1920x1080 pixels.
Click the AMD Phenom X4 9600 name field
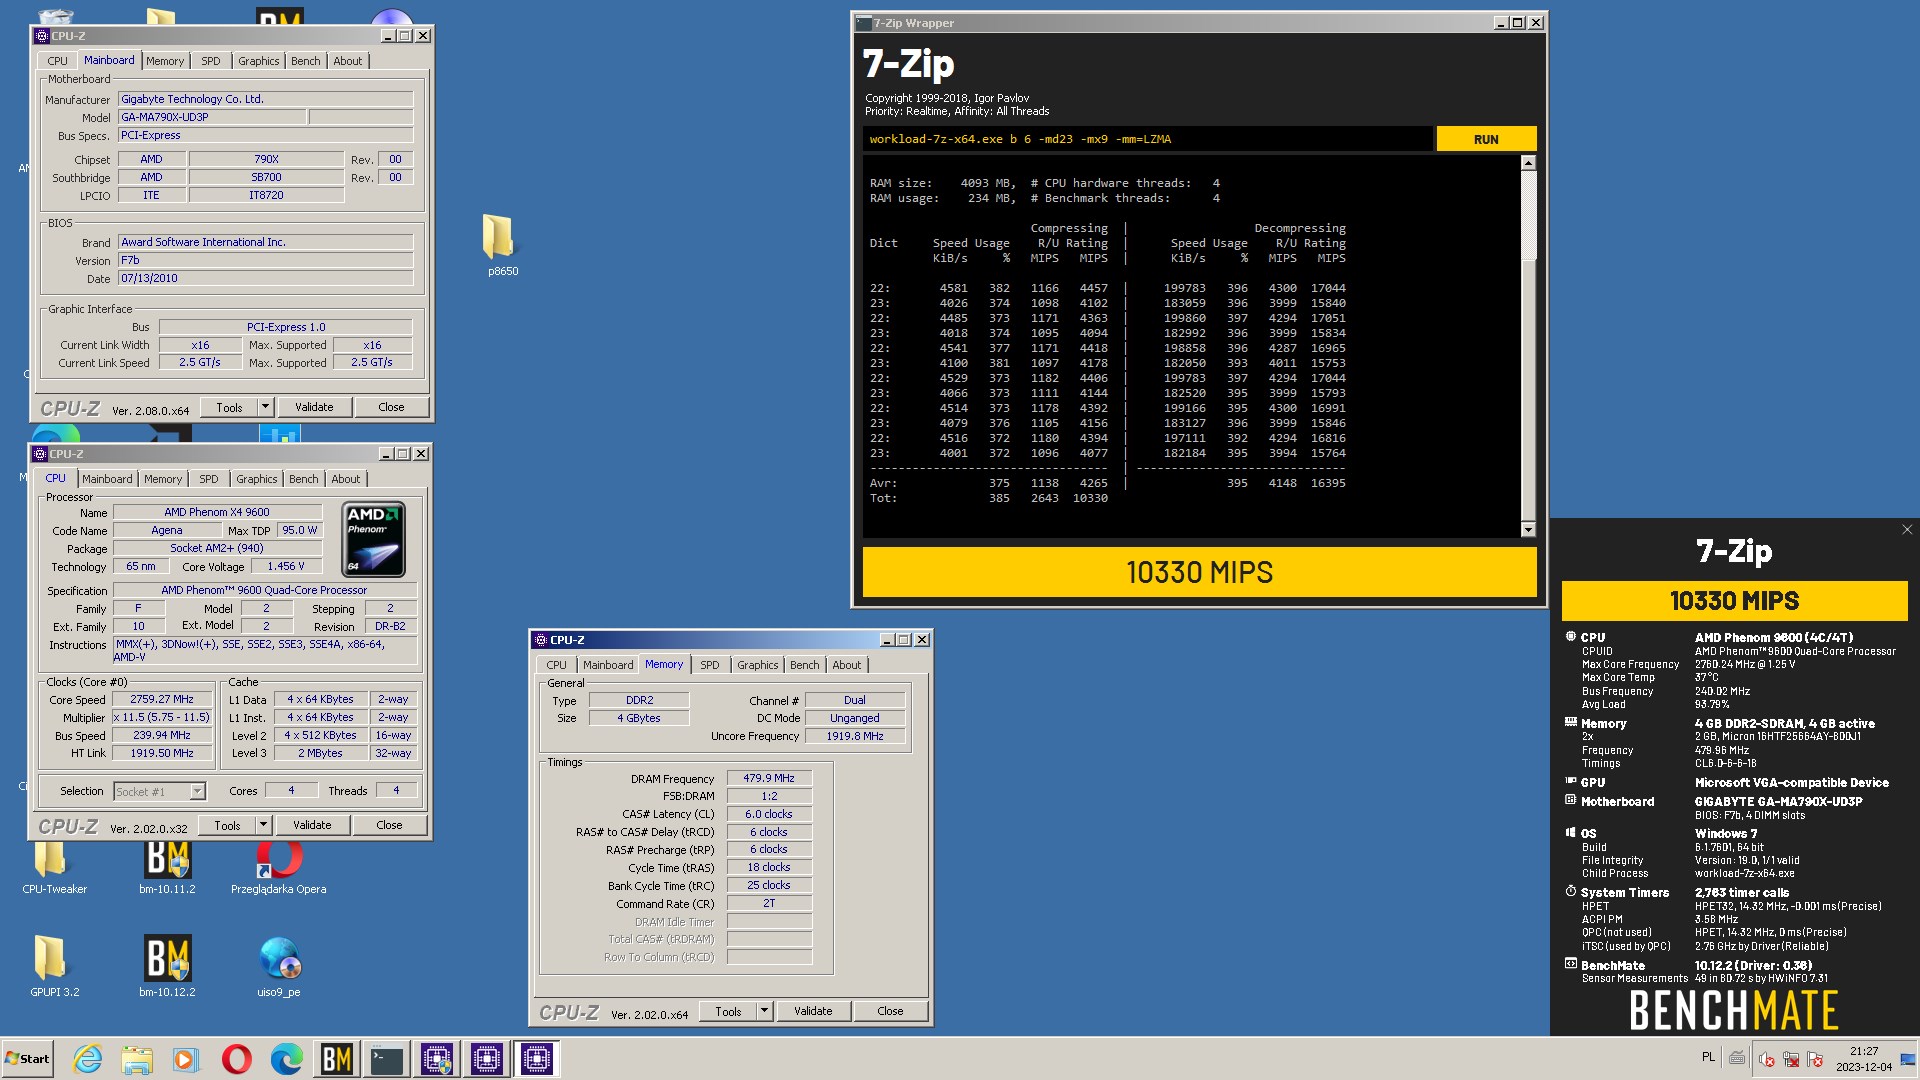tap(217, 512)
